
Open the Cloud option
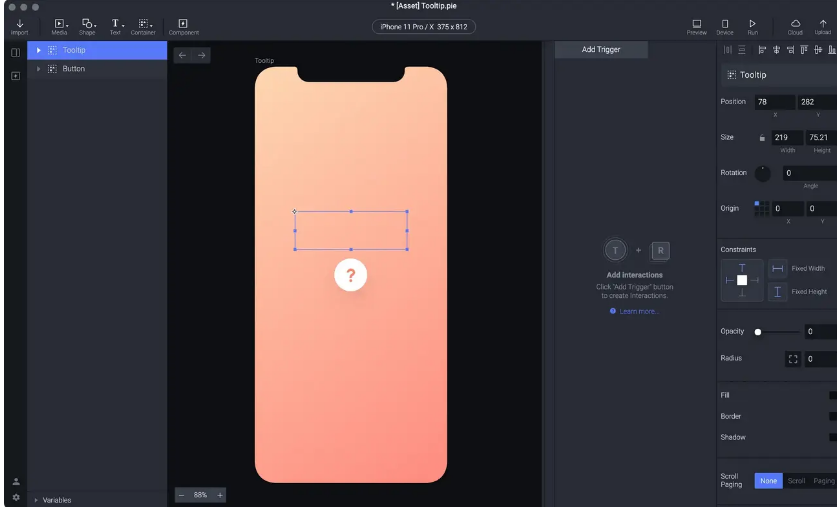click(795, 27)
